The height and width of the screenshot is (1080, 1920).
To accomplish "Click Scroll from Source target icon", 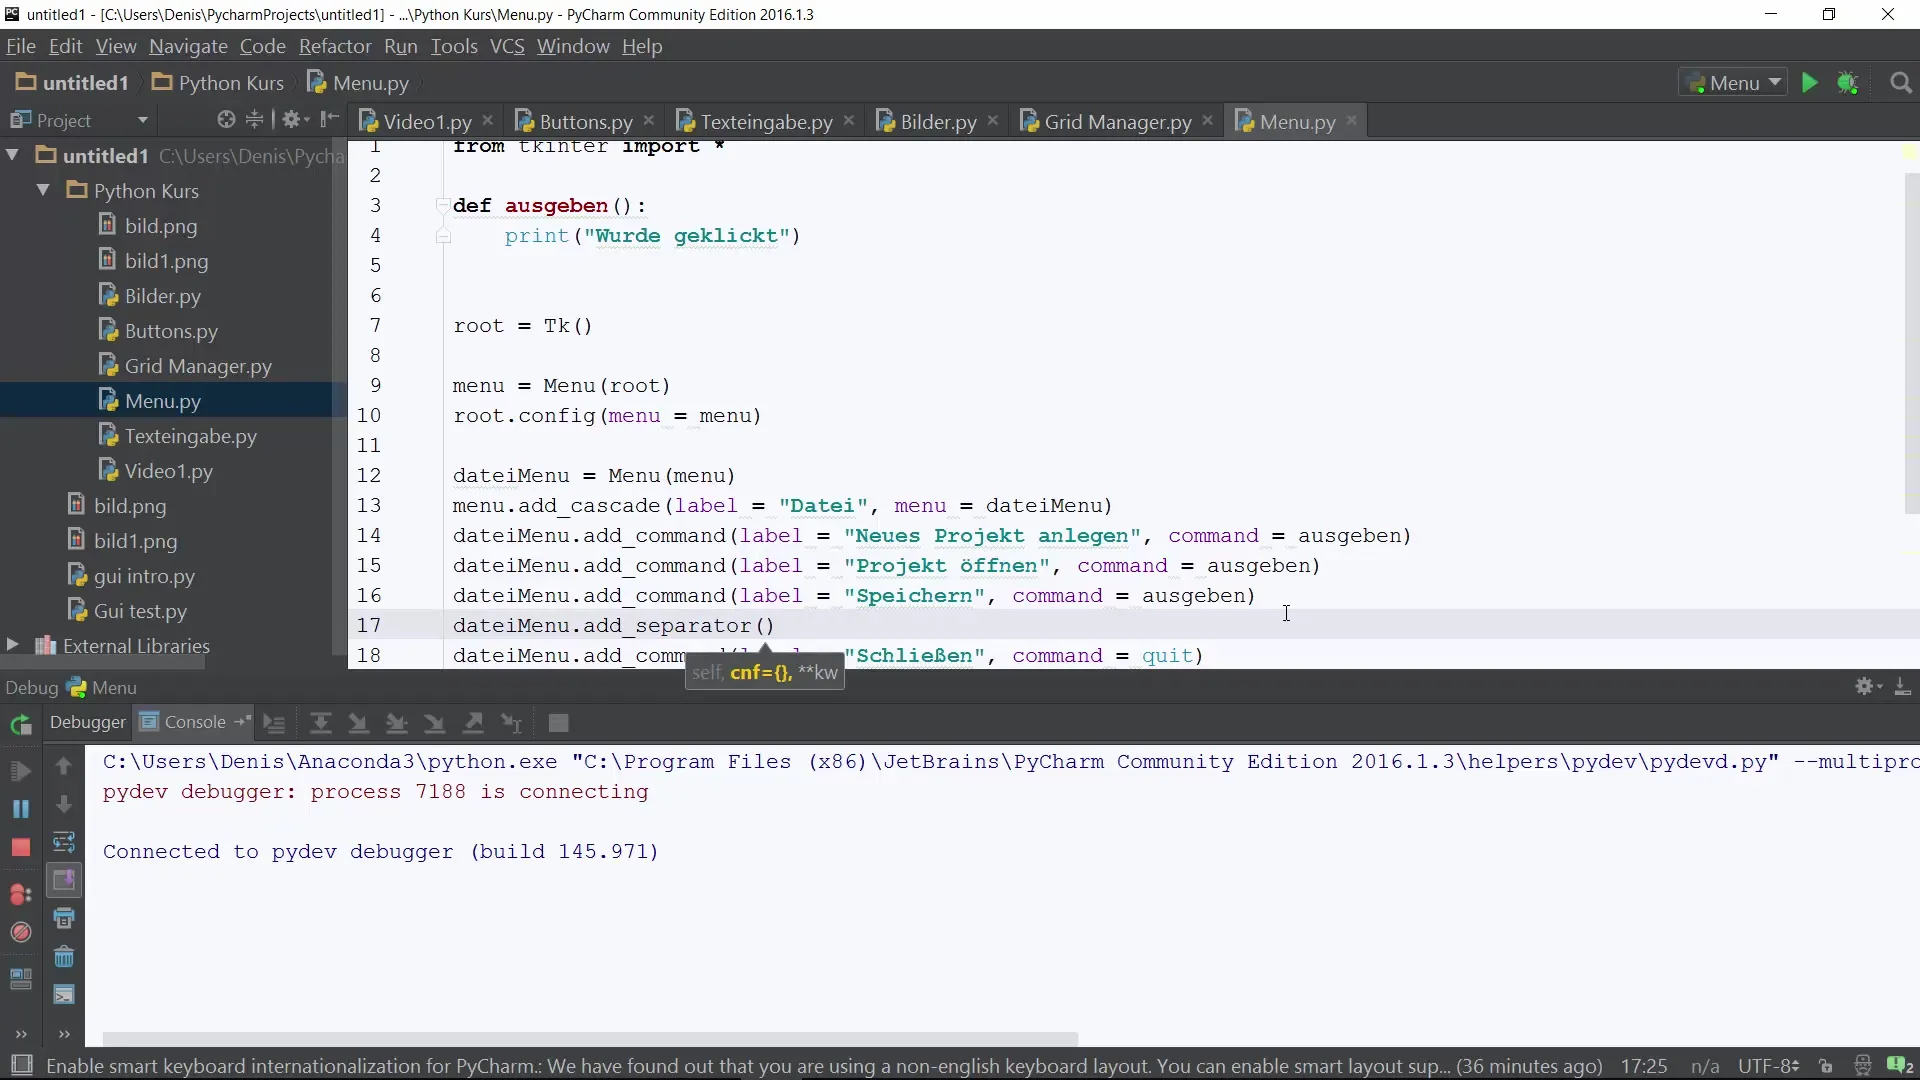I will tap(226, 120).
